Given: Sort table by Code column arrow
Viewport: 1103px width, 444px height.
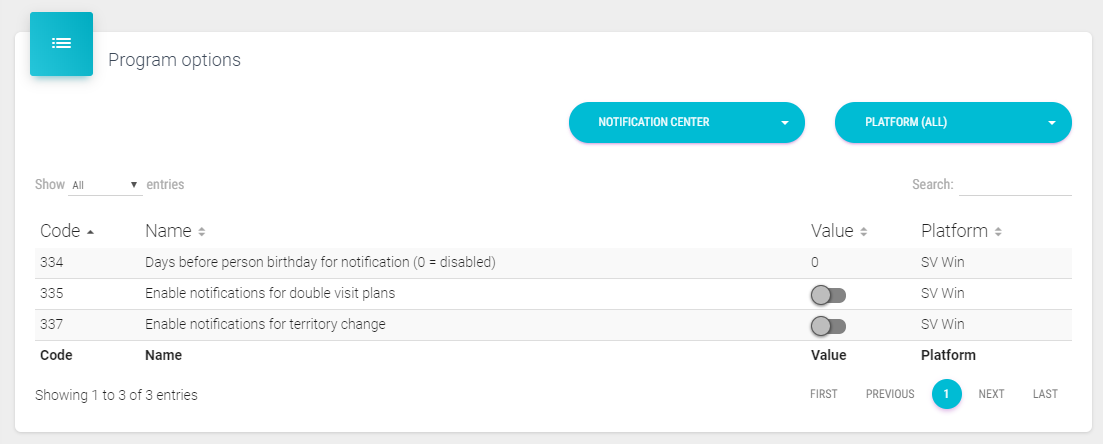Looking at the screenshot, I should pyautogui.click(x=91, y=232).
